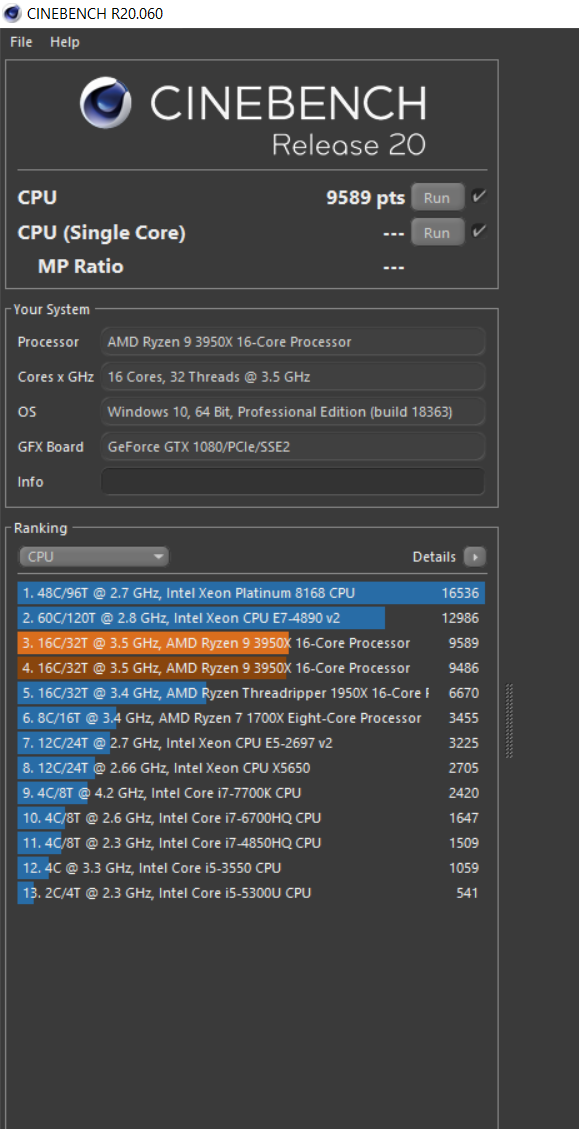Click the CPU (Single Core) label
This screenshot has height=1129, width=579.
click(102, 233)
